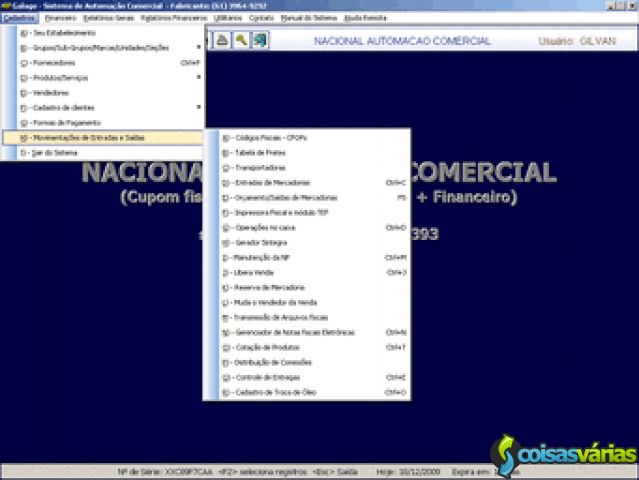Select Seu Estabelecimento menu entry
Image resolution: width=639 pixels, height=480 pixels.
click(103, 33)
